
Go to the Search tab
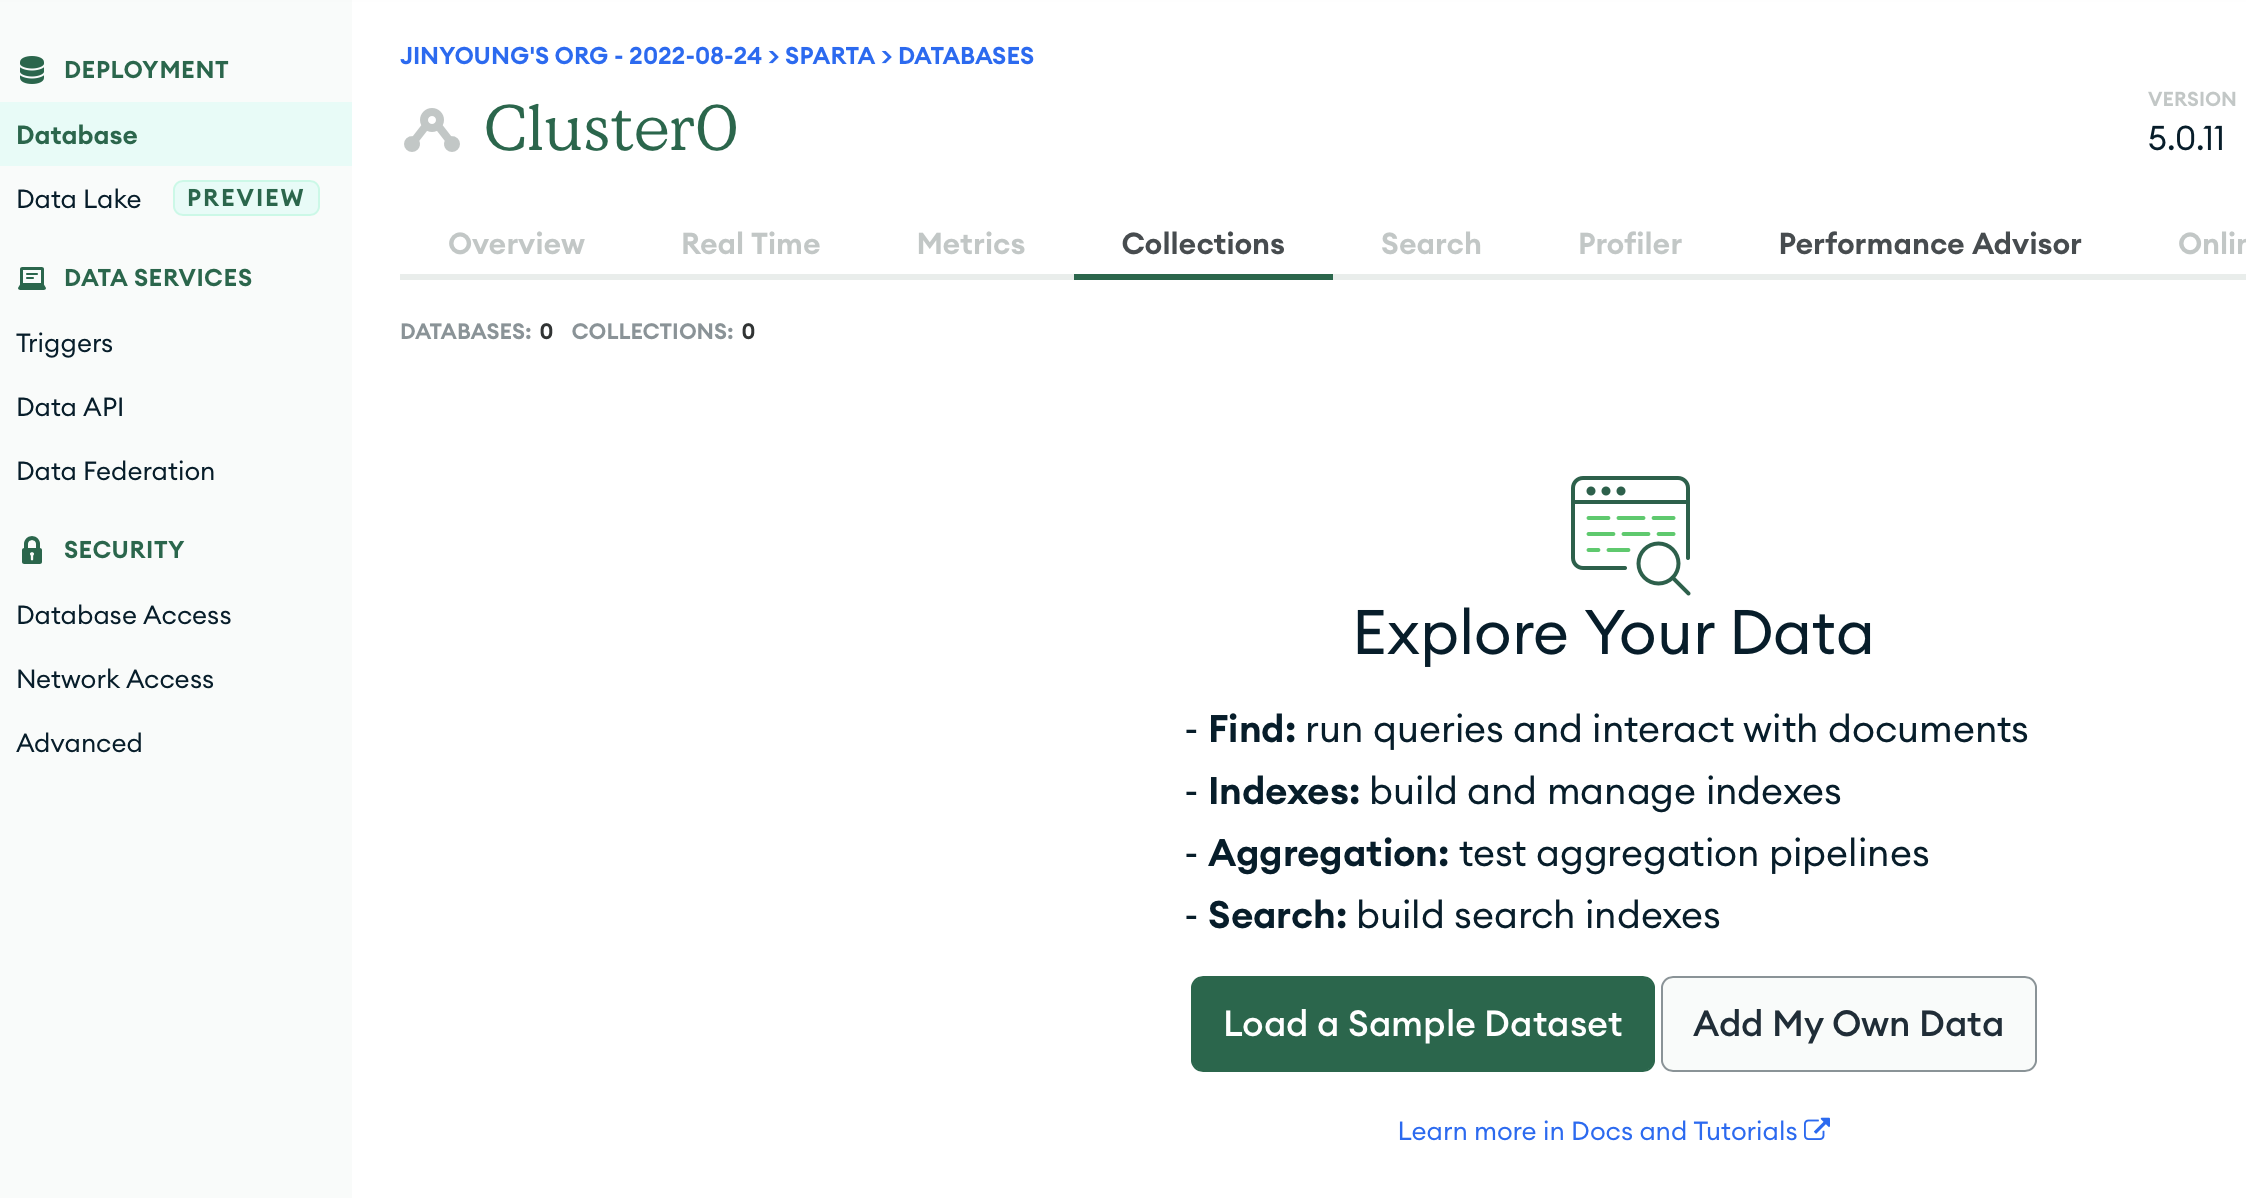tap(1431, 244)
